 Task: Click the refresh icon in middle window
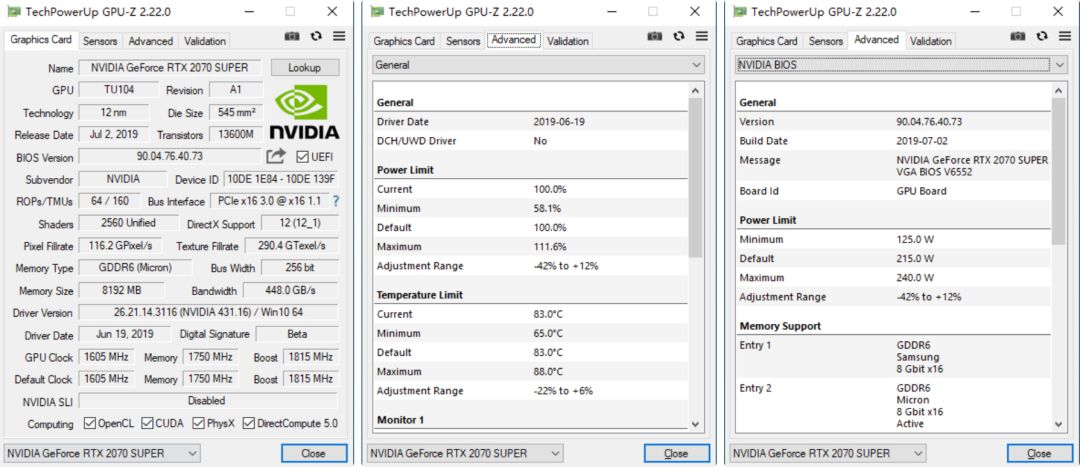click(x=679, y=37)
